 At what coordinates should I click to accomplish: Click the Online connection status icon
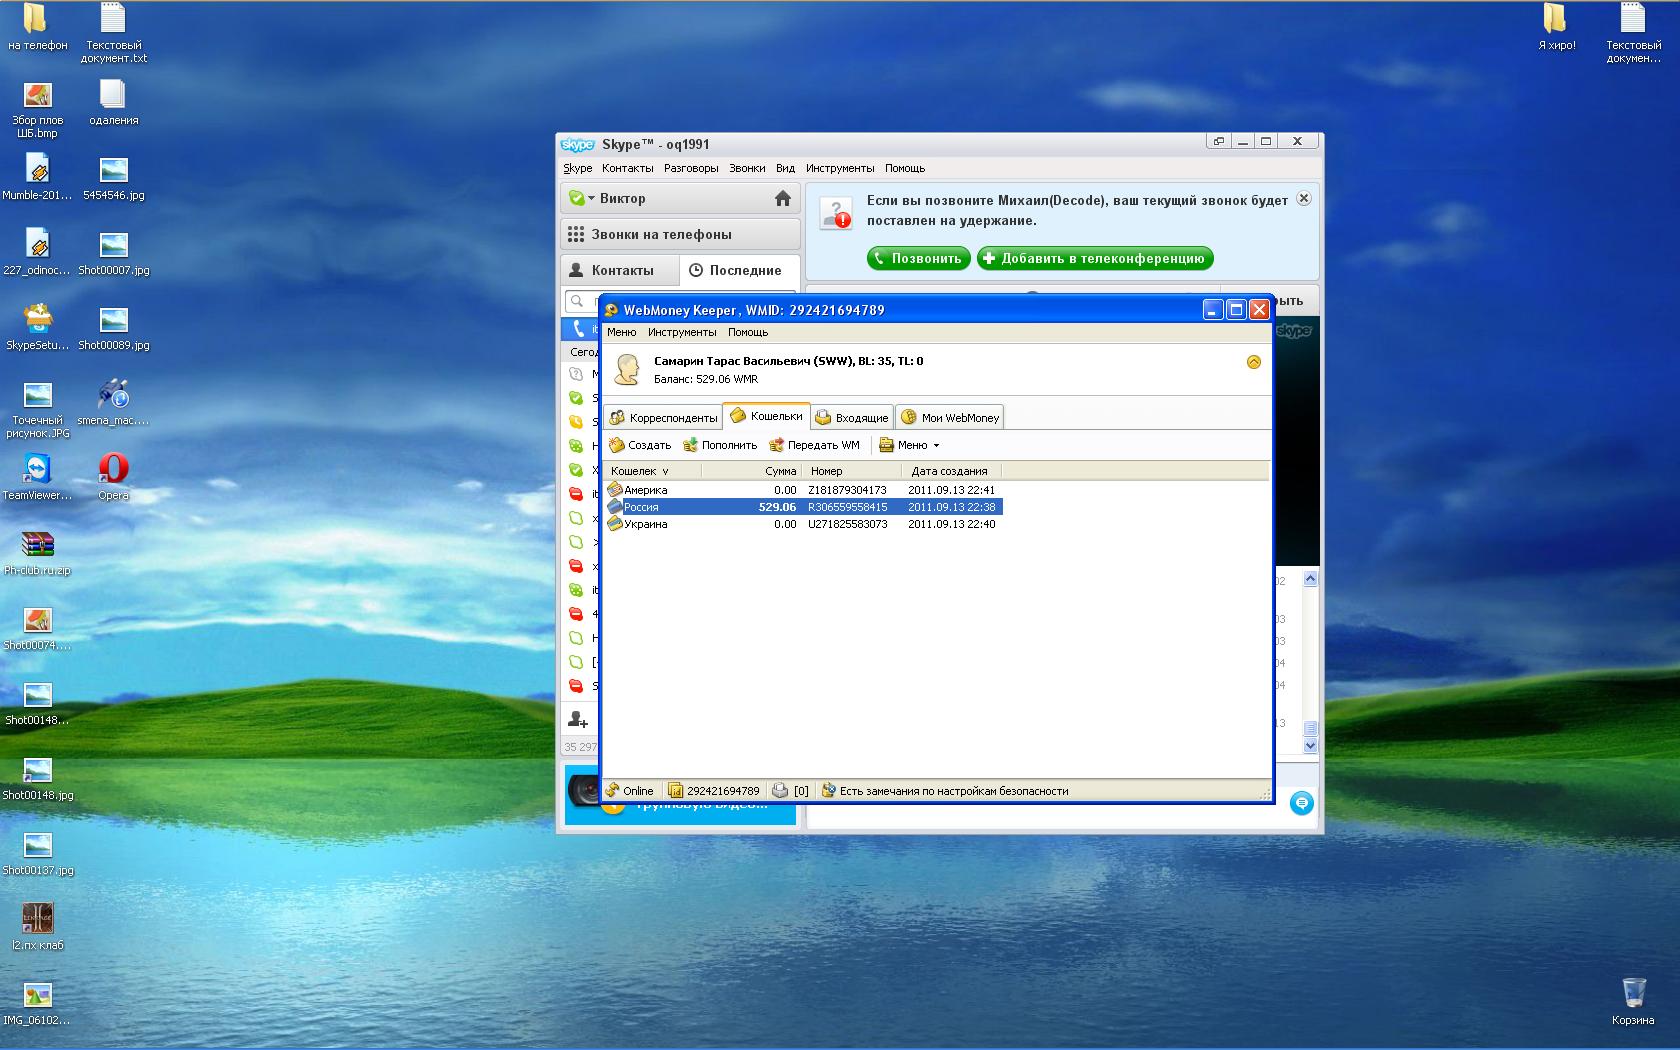point(612,790)
